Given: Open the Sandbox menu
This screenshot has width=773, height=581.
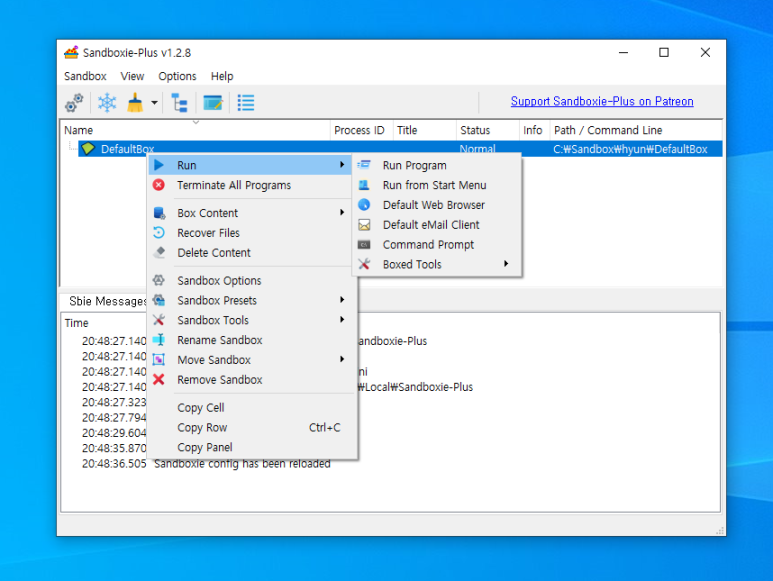Looking at the screenshot, I should coord(85,76).
